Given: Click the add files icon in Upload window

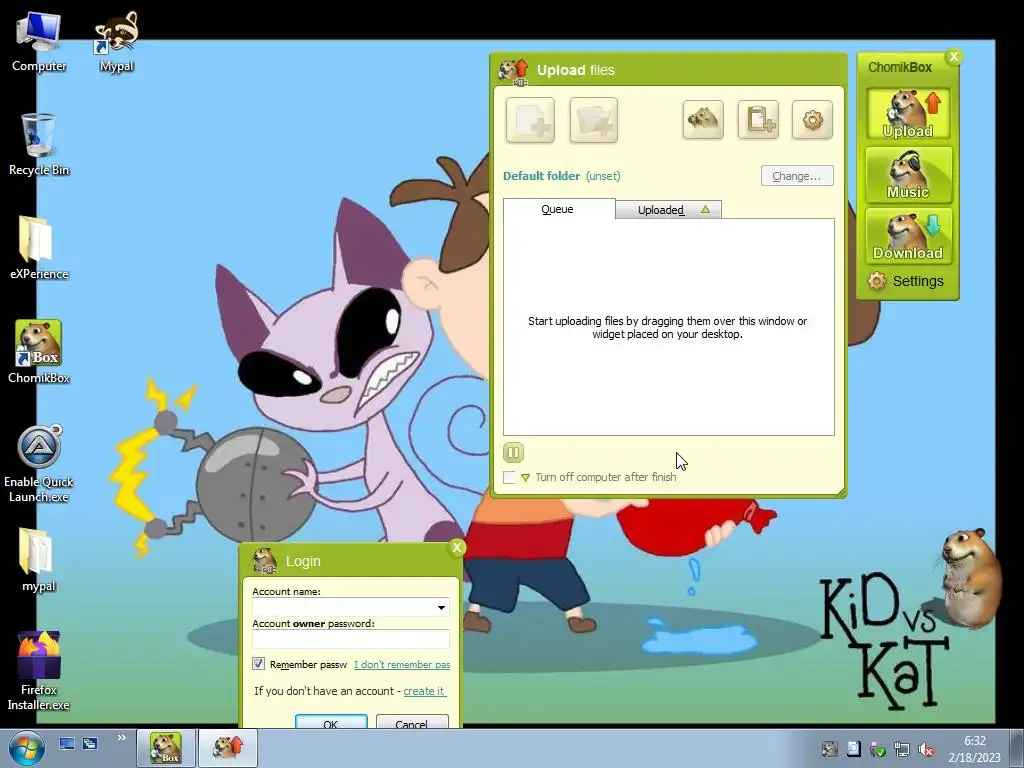Looking at the screenshot, I should tap(530, 120).
